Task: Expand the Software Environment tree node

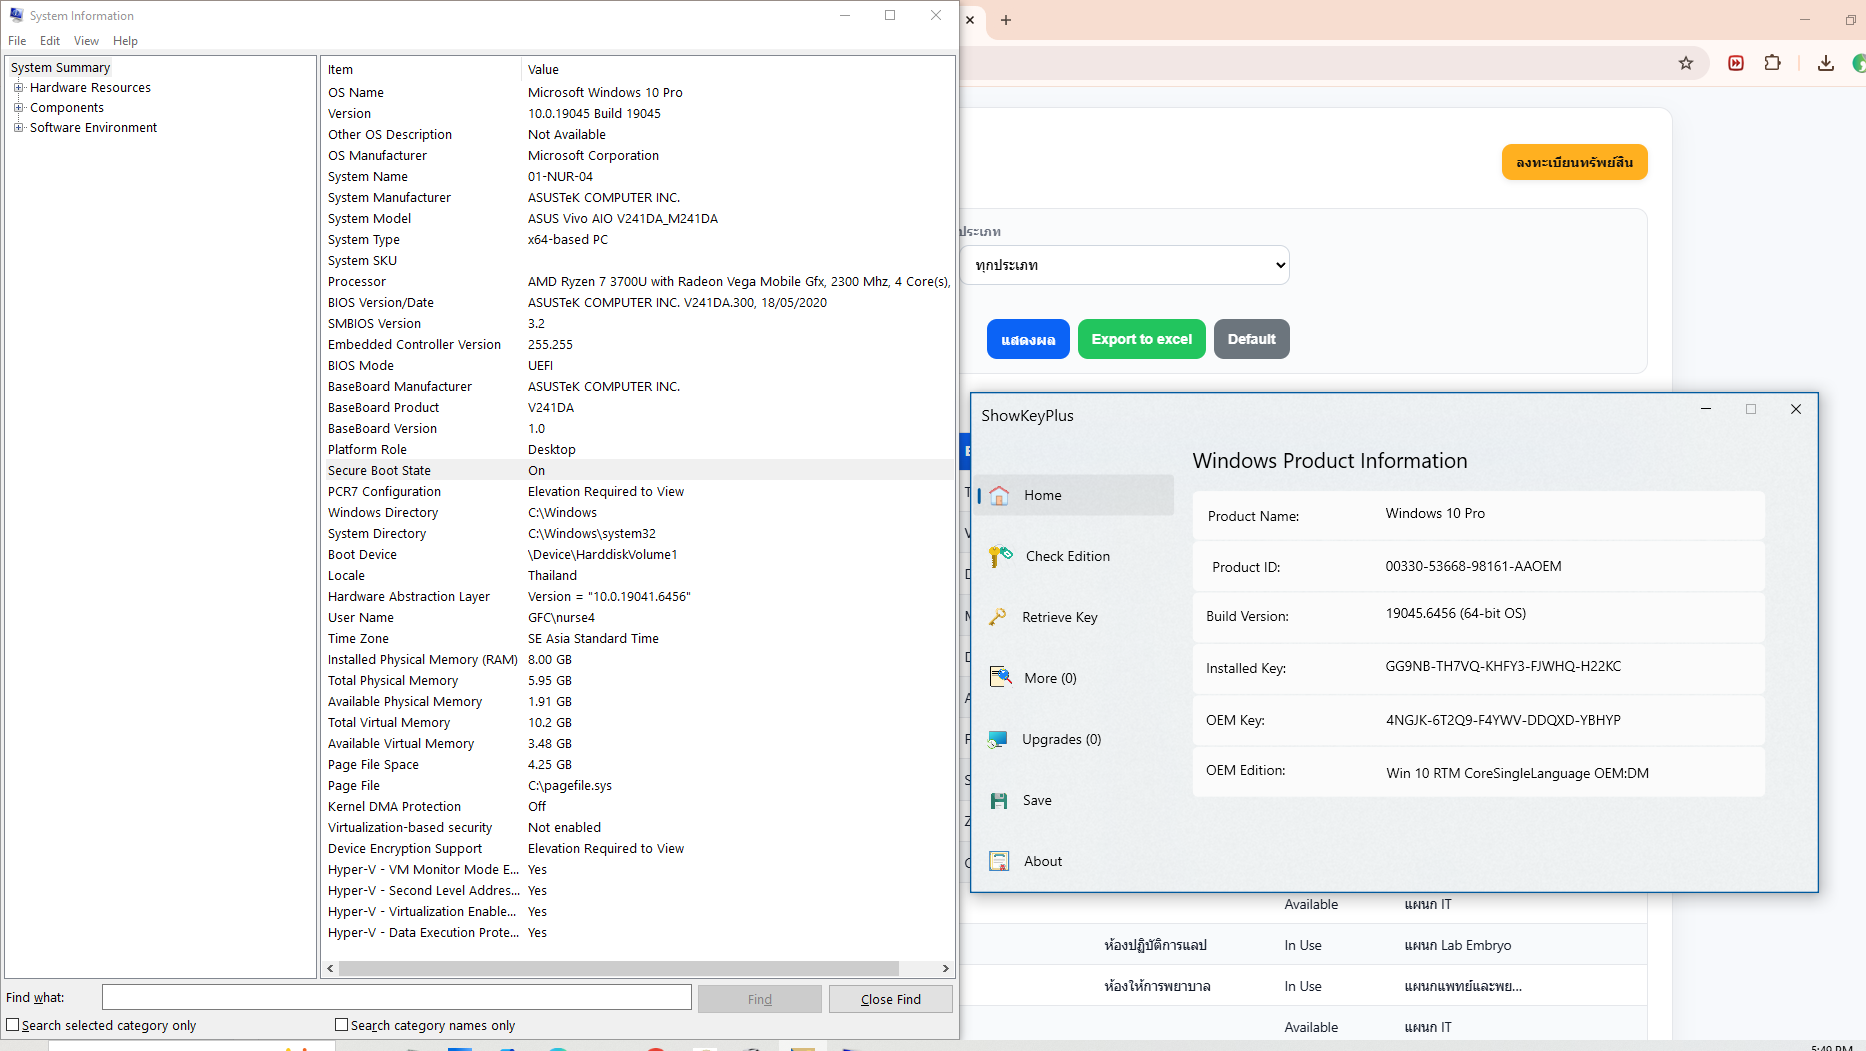Action: click(18, 128)
